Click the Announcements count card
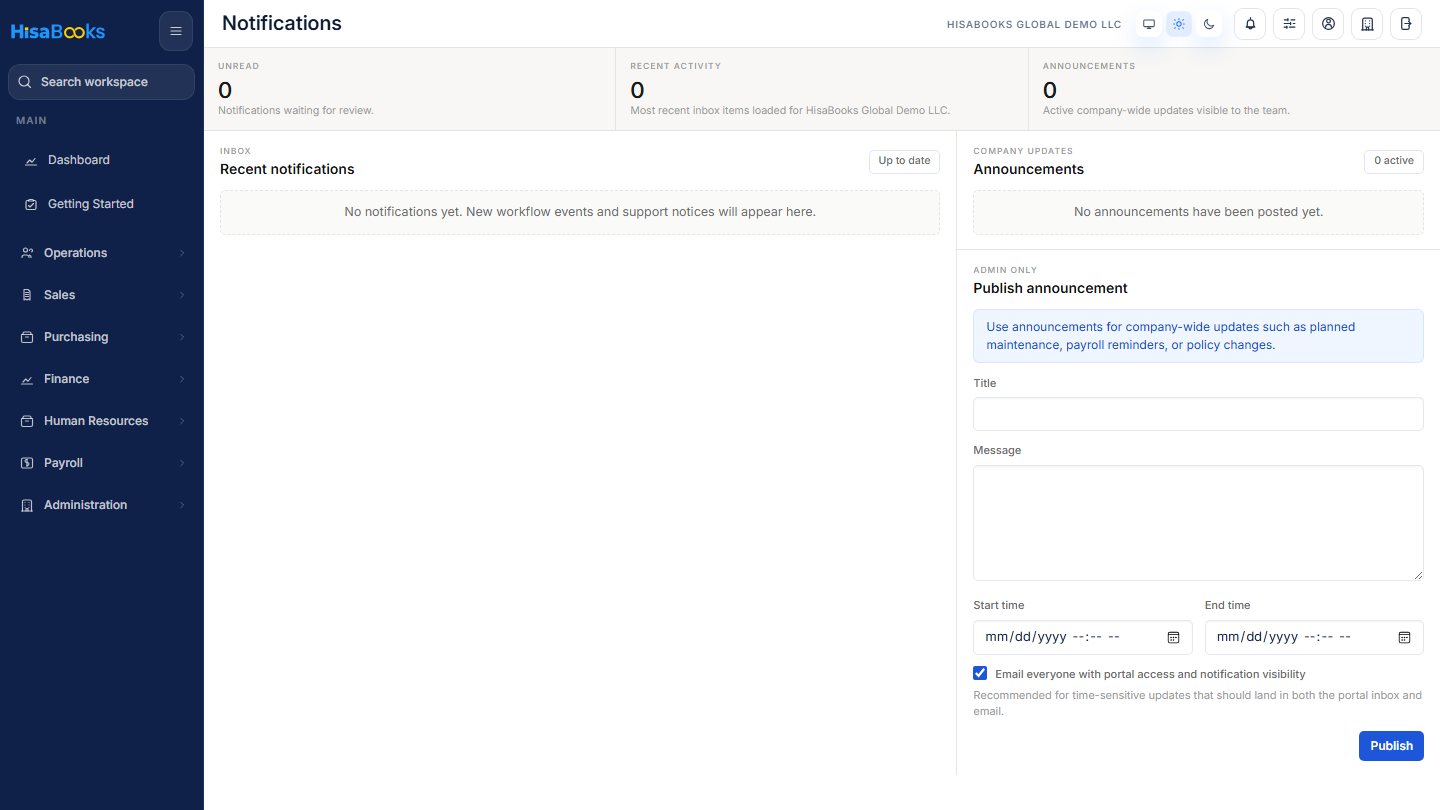This screenshot has width=1440, height=810. click(x=1234, y=89)
